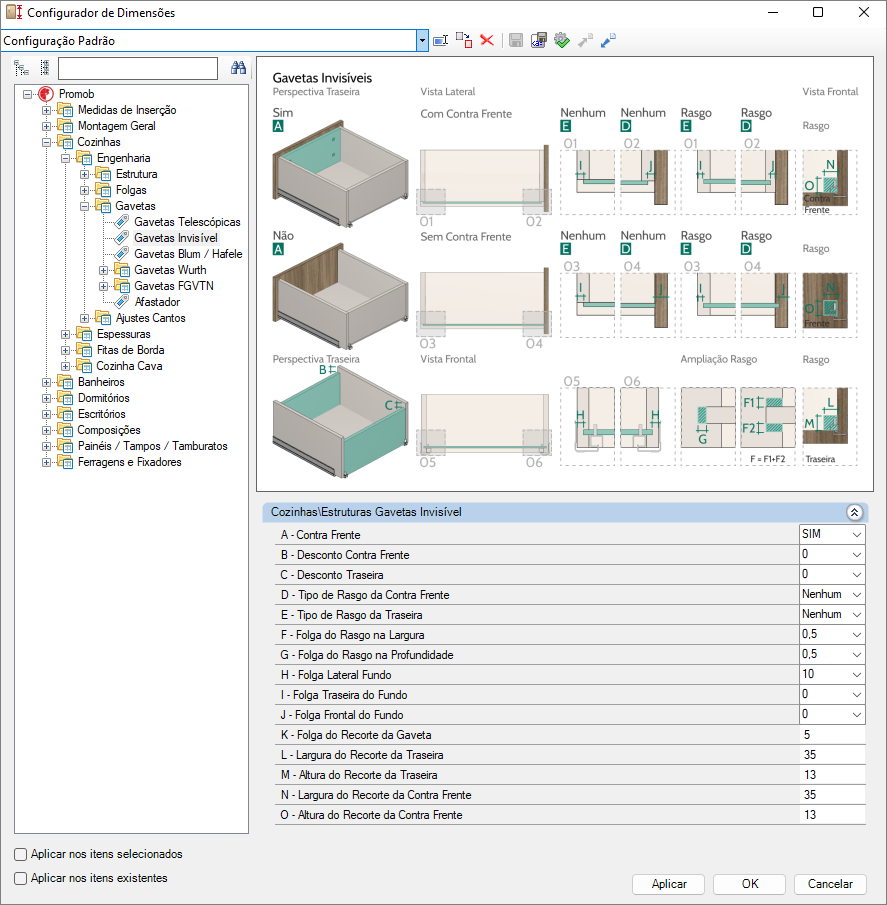Click the rename configuration icon
Screen dimensions: 887x905
[441, 40]
